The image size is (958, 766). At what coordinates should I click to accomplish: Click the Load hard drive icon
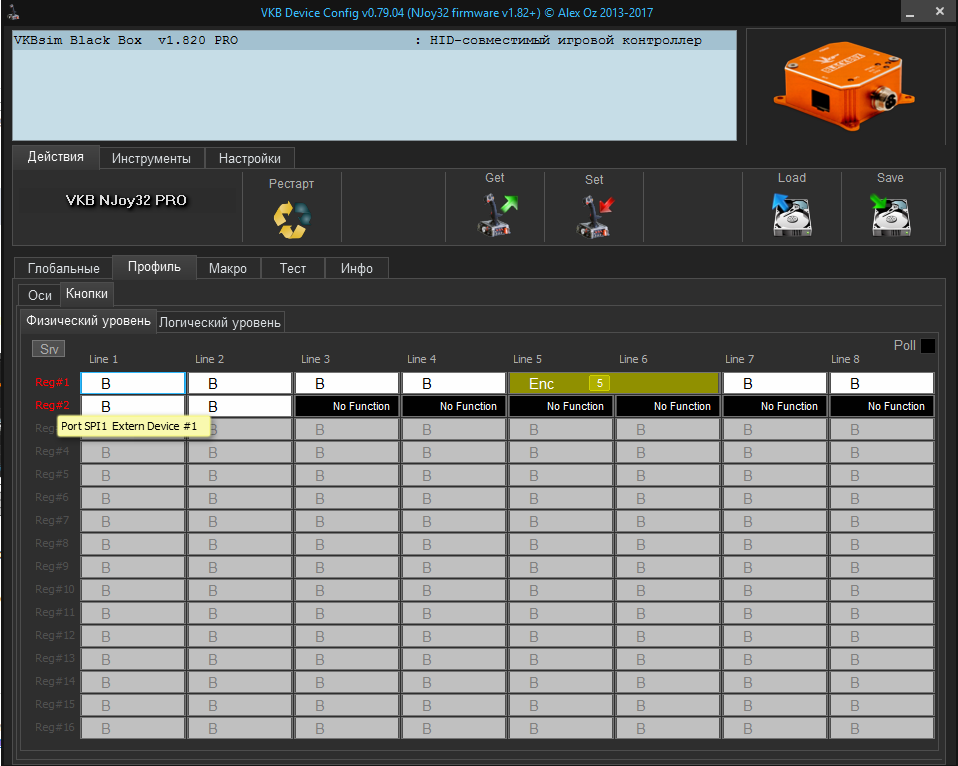791,215
